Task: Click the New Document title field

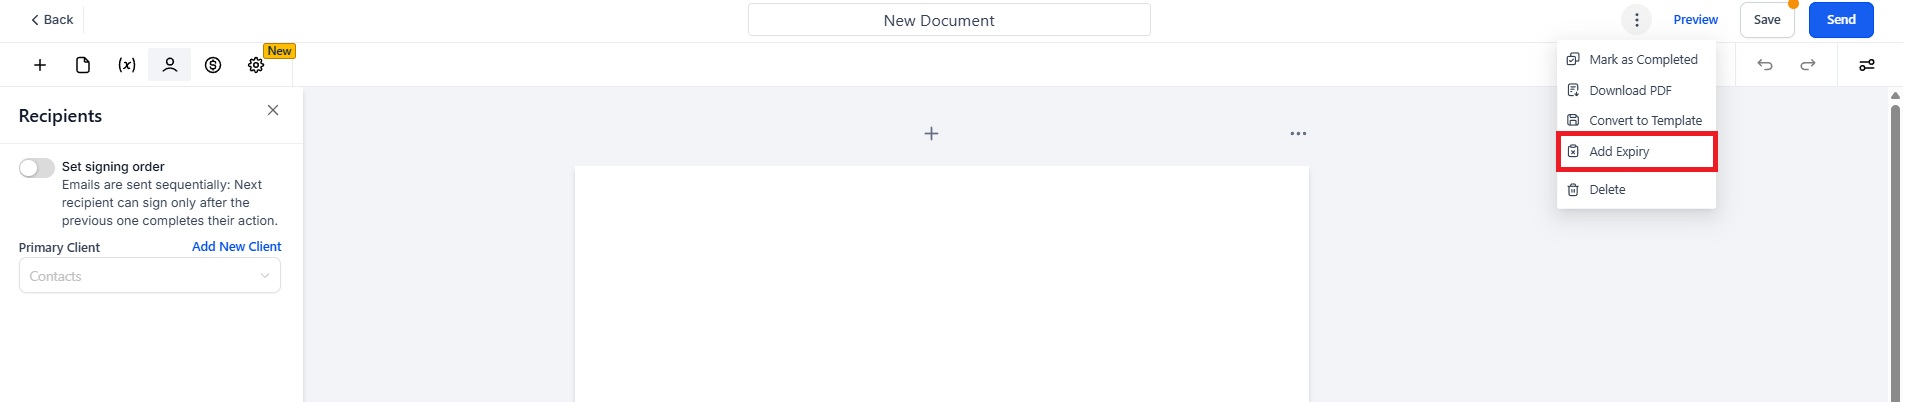Action: (x=949, y=20)
